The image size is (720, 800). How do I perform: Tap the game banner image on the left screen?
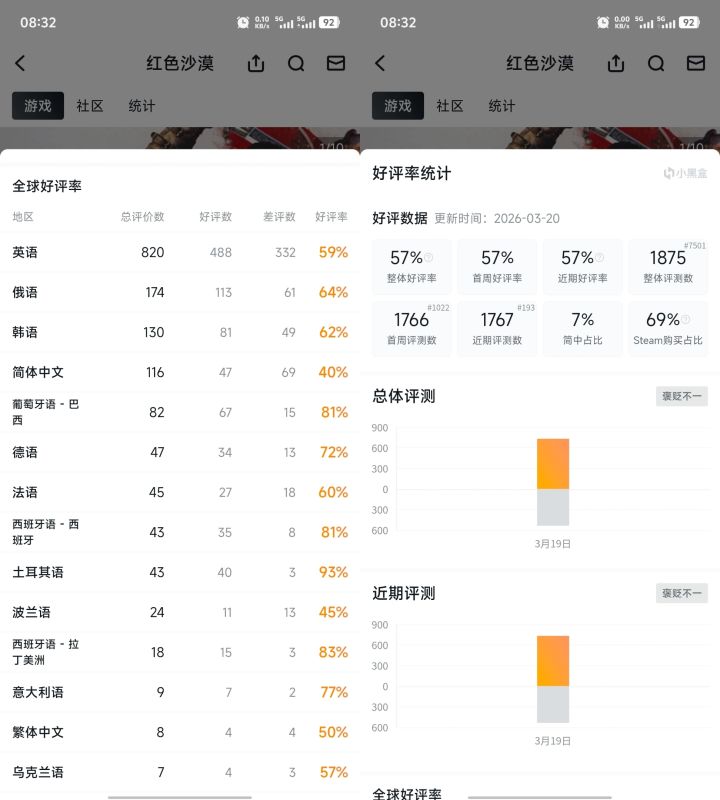(180, 138)
